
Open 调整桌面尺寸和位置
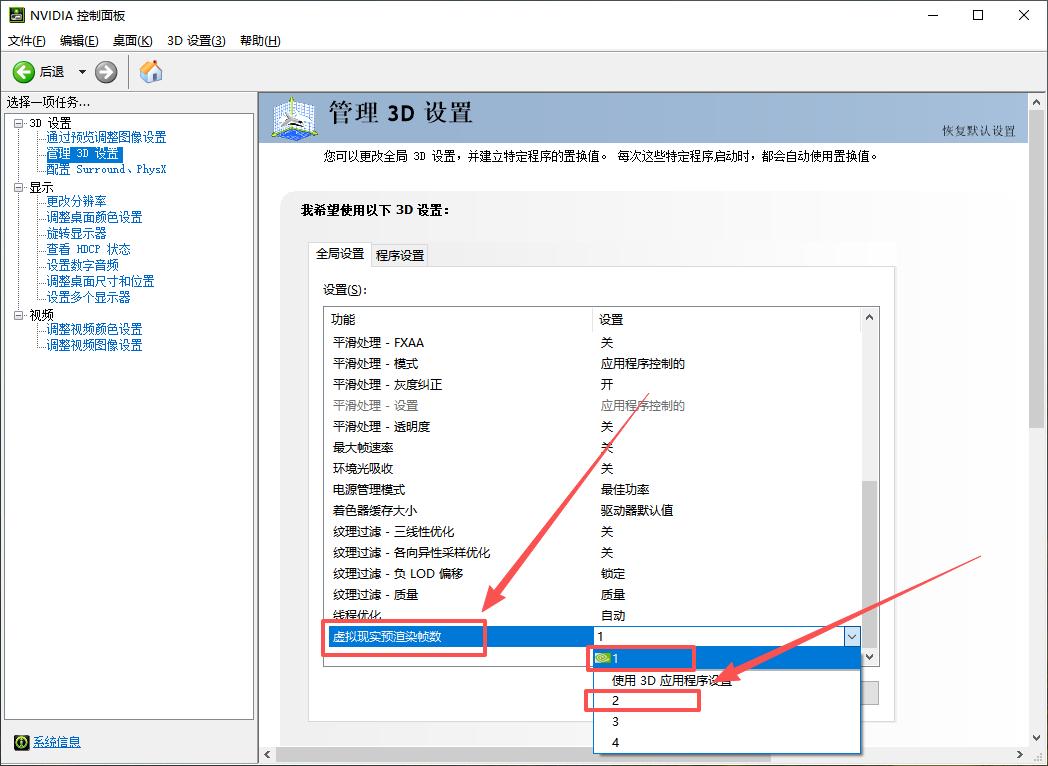click(100, 281)
